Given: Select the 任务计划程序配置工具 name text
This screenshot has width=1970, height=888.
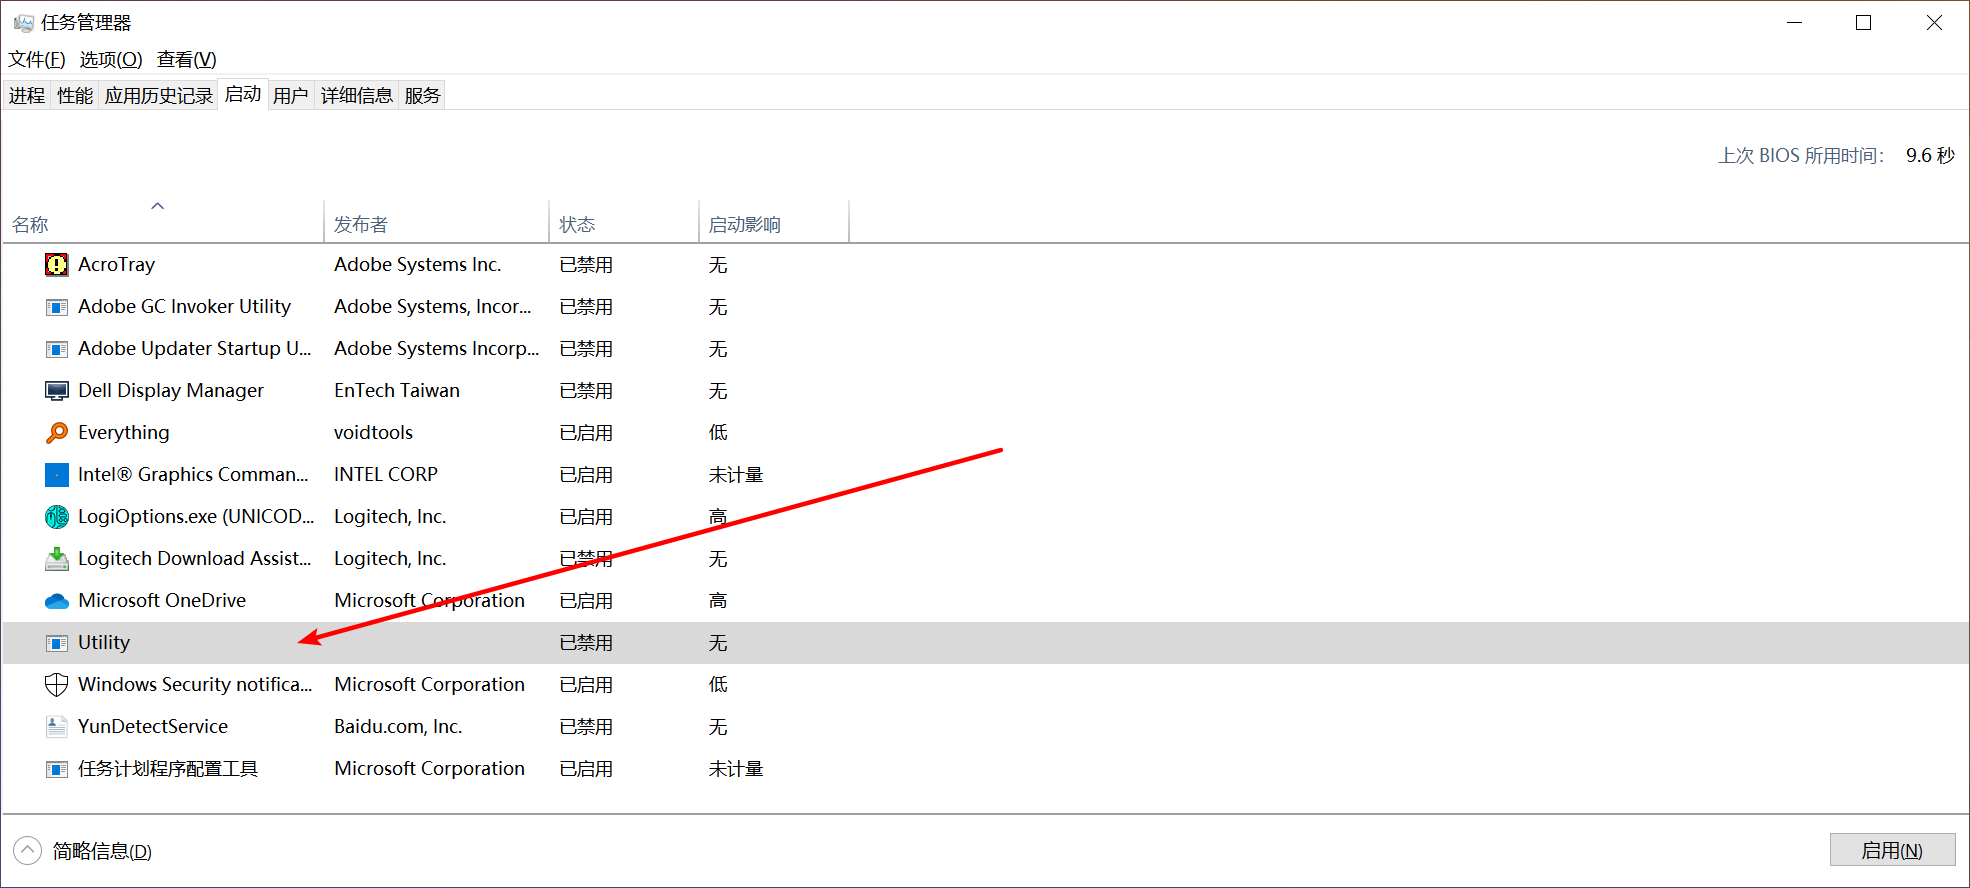Looking at the screenshot, I should coord(168,768).
